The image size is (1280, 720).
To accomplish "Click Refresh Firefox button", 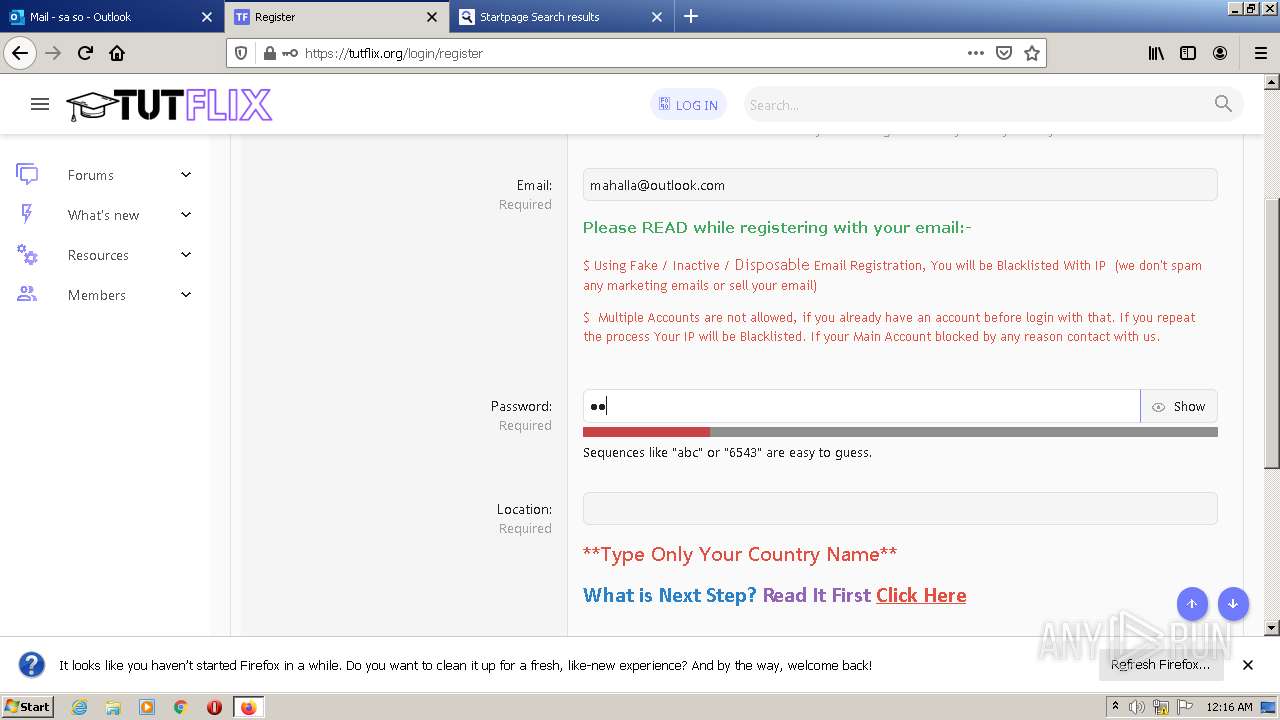I will [1160, 664].
